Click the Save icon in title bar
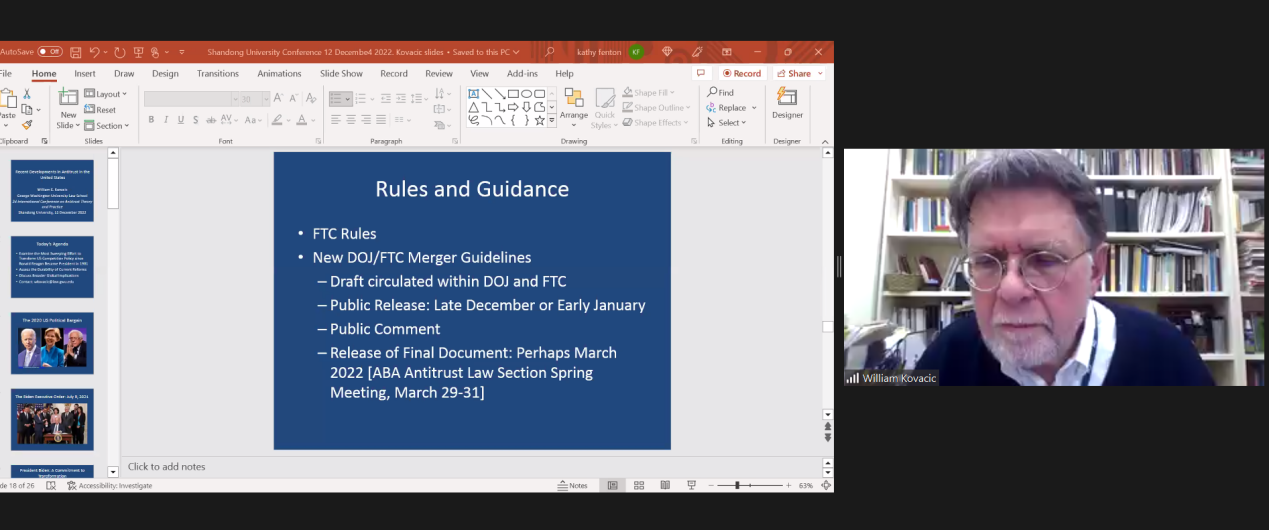Viewport: 1269px width, 530px height. coord(76,52)
